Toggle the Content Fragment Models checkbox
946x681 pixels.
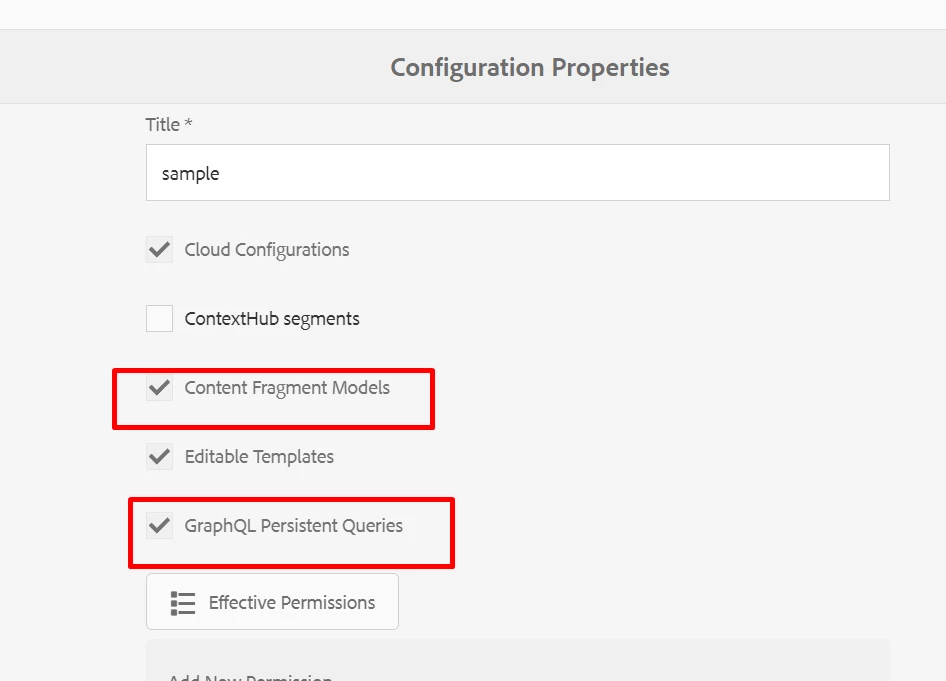coord(159,388)
